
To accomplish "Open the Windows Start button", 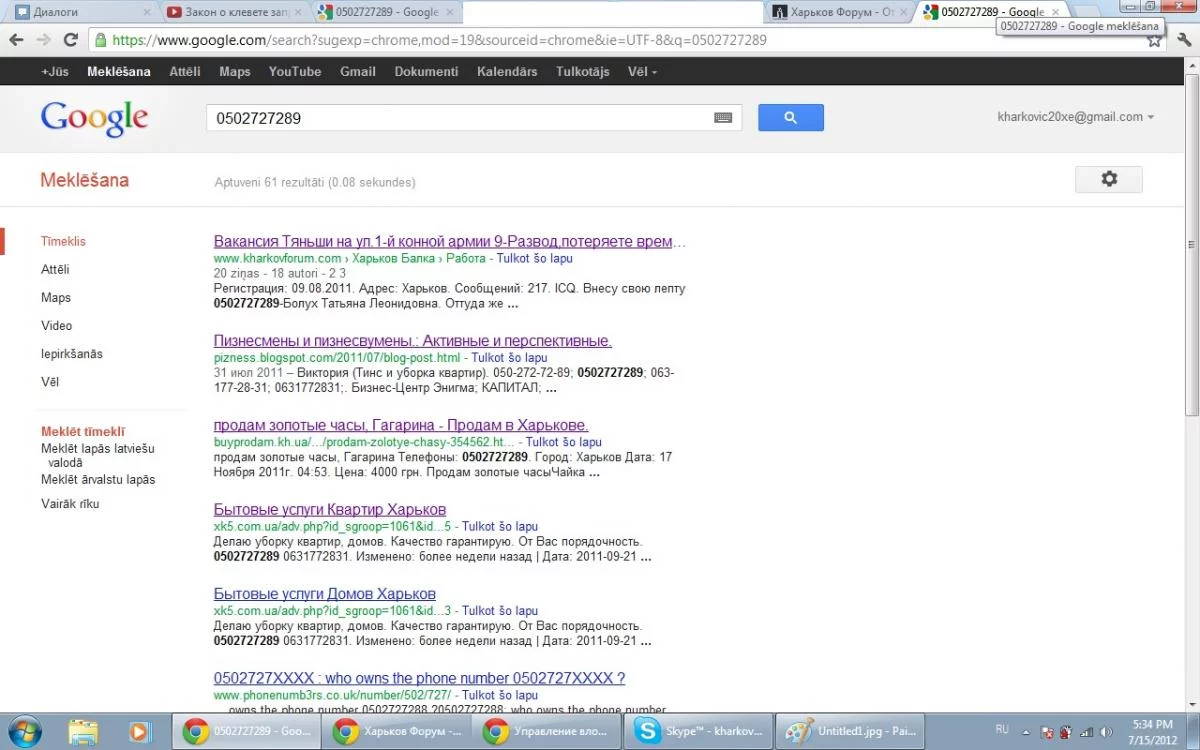I will (24, 731).
